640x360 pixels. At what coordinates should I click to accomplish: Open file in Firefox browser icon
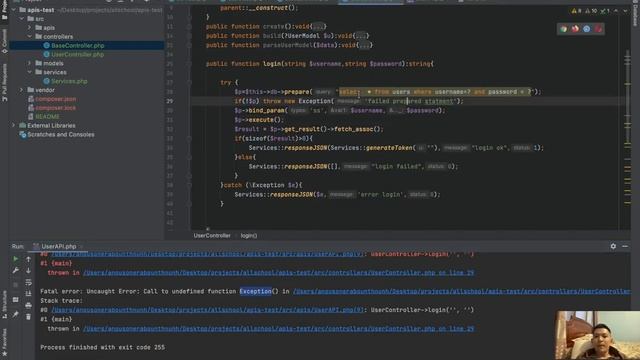click(575, 29)
